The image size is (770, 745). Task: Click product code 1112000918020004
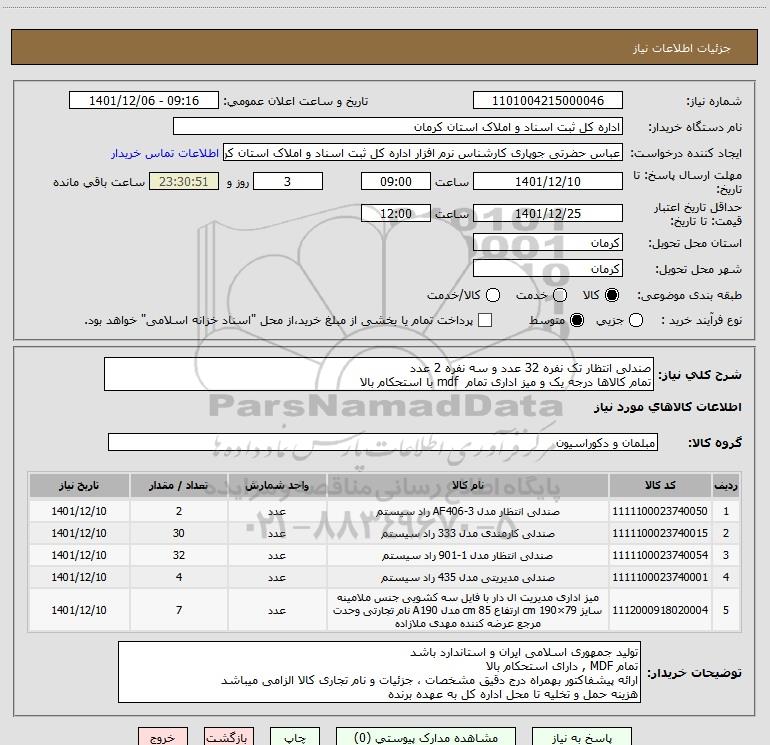click(x=660, y=610)
